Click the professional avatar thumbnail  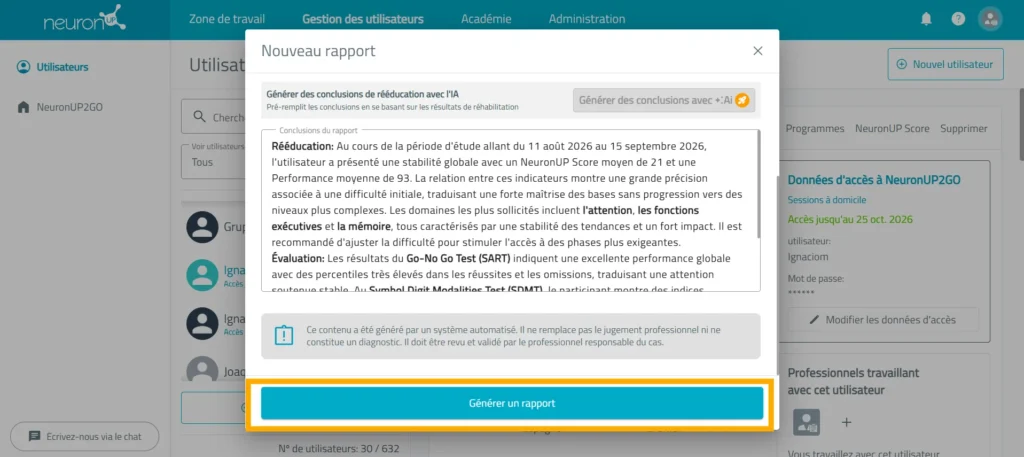coord(807,422)
